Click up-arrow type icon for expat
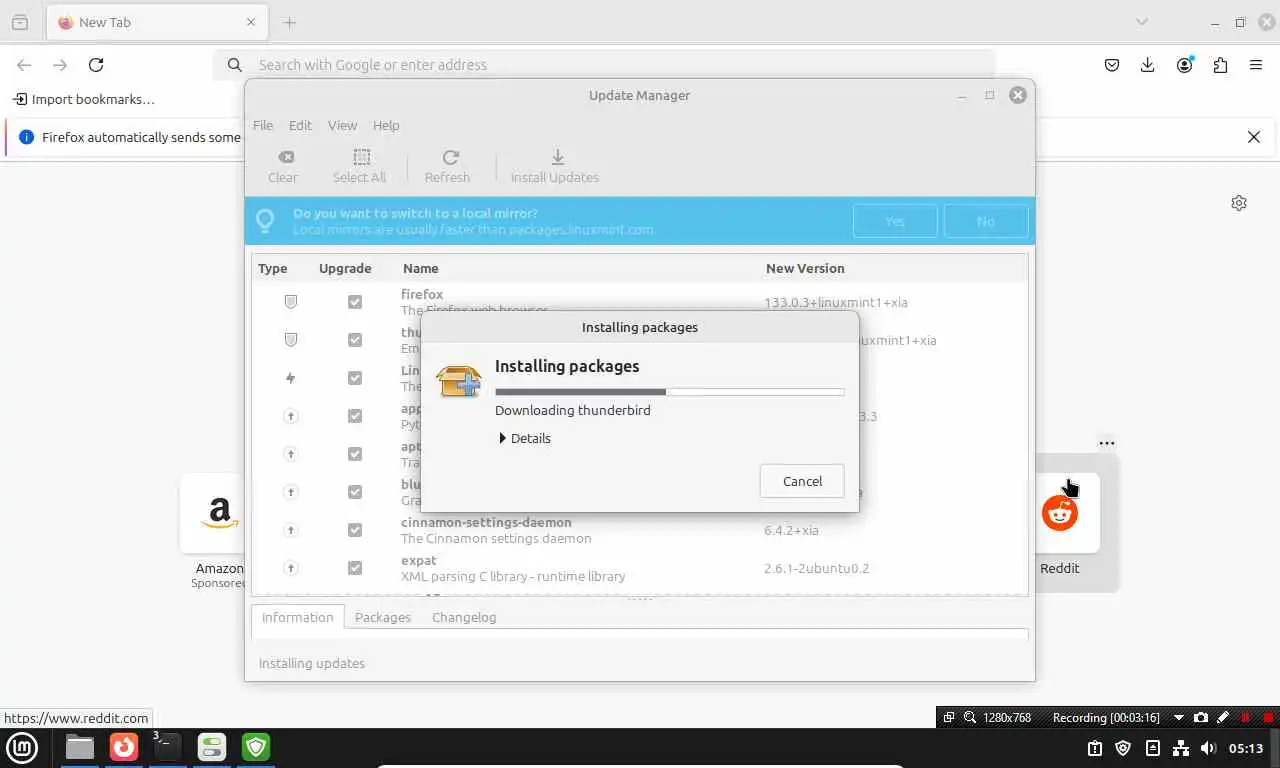 coord(291,568)
